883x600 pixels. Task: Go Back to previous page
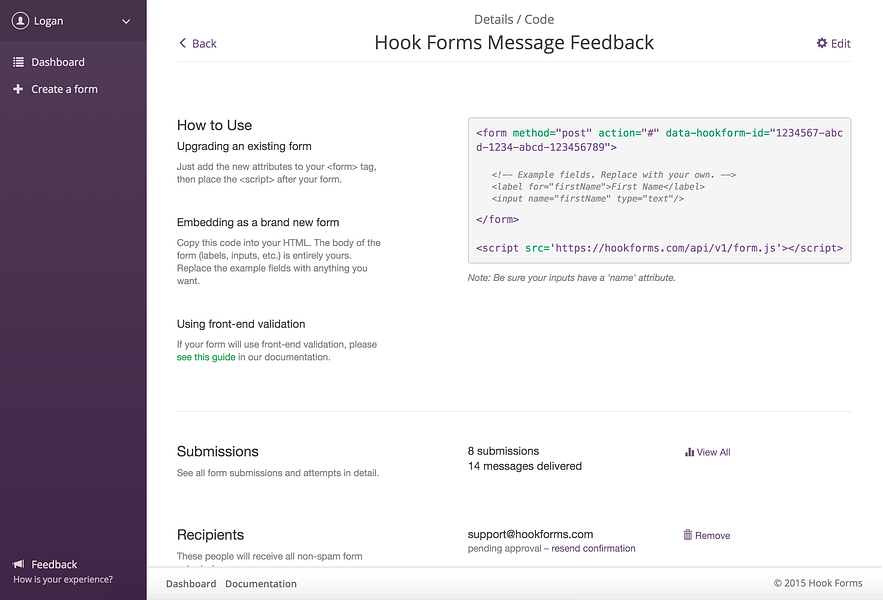204,43
